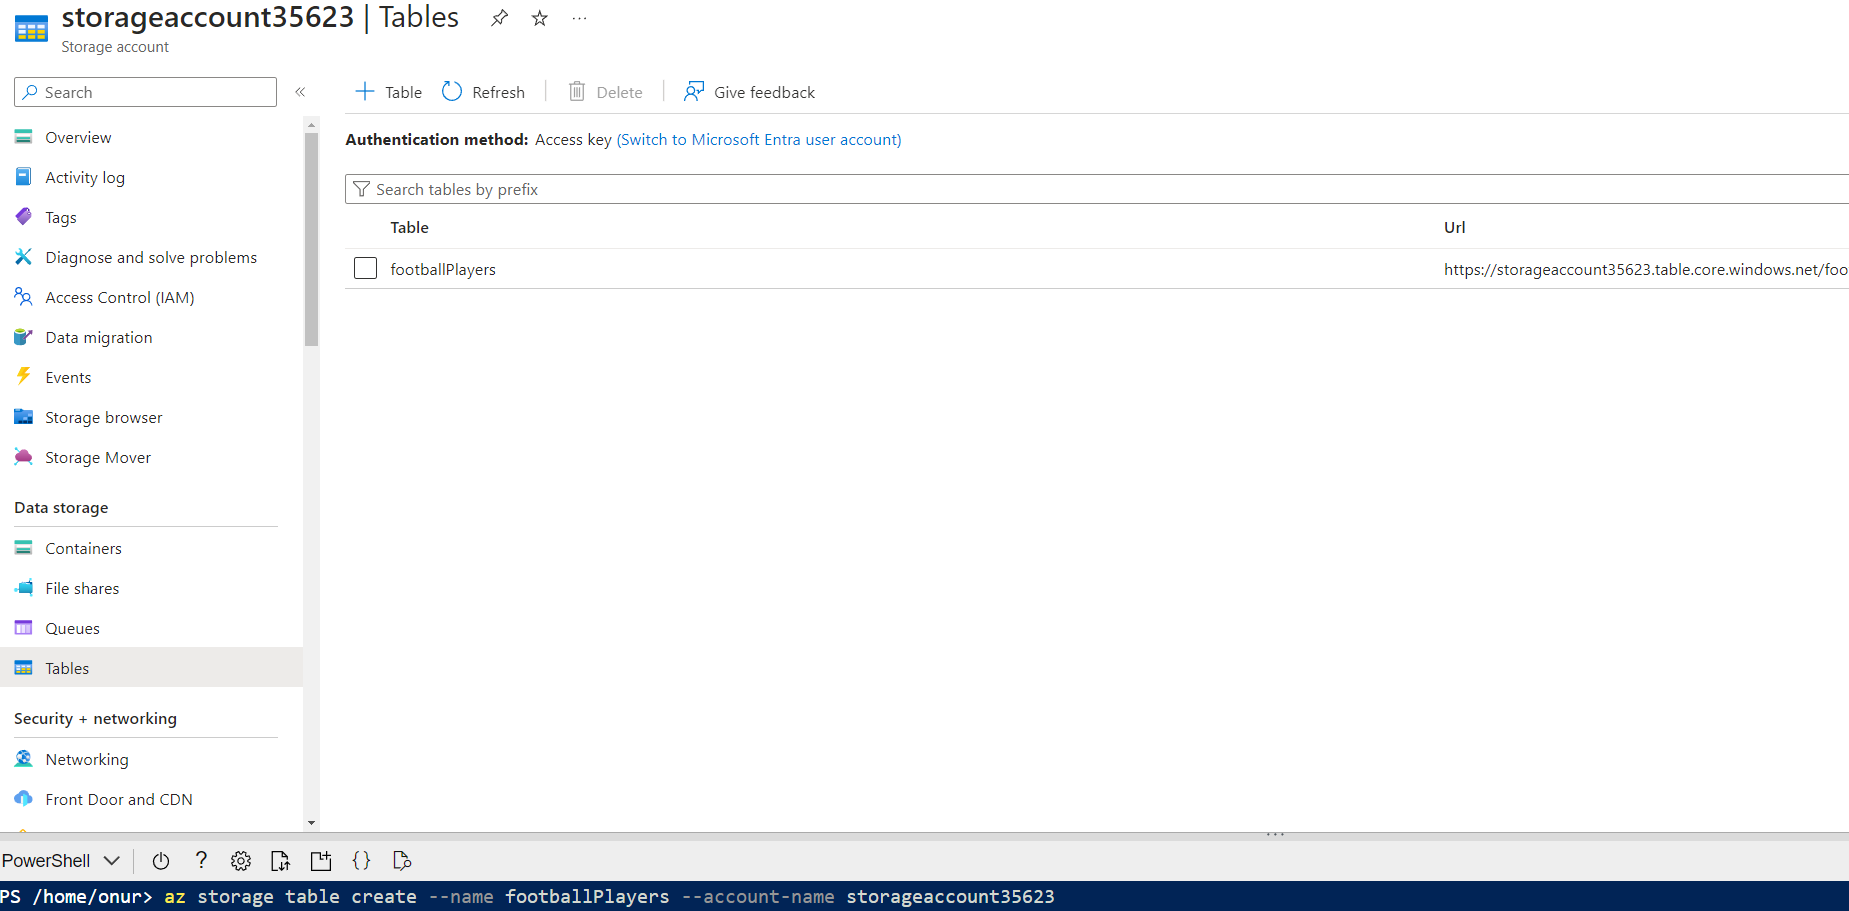Screen dimensions: 1849x911
Task: Open Give feedback from the toolbar
Action: [750, 92]
